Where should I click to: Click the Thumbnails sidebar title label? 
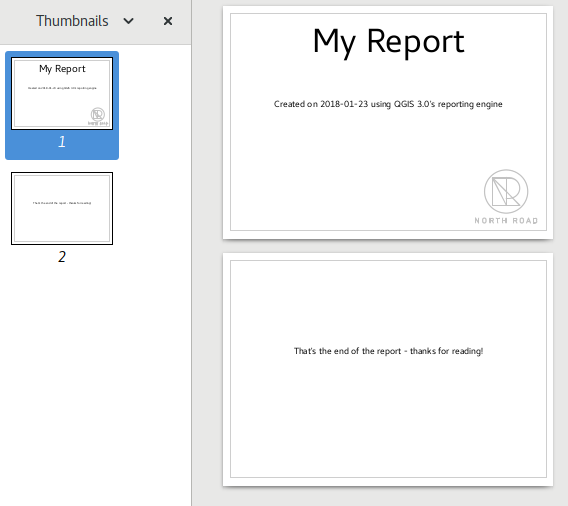click(72, 21)
